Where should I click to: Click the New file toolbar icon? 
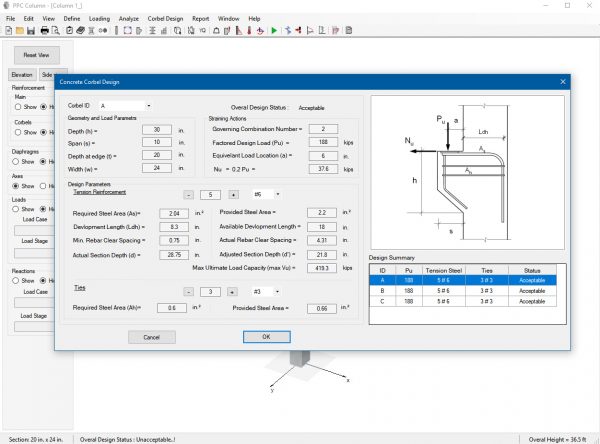click(x=7, y=31)
